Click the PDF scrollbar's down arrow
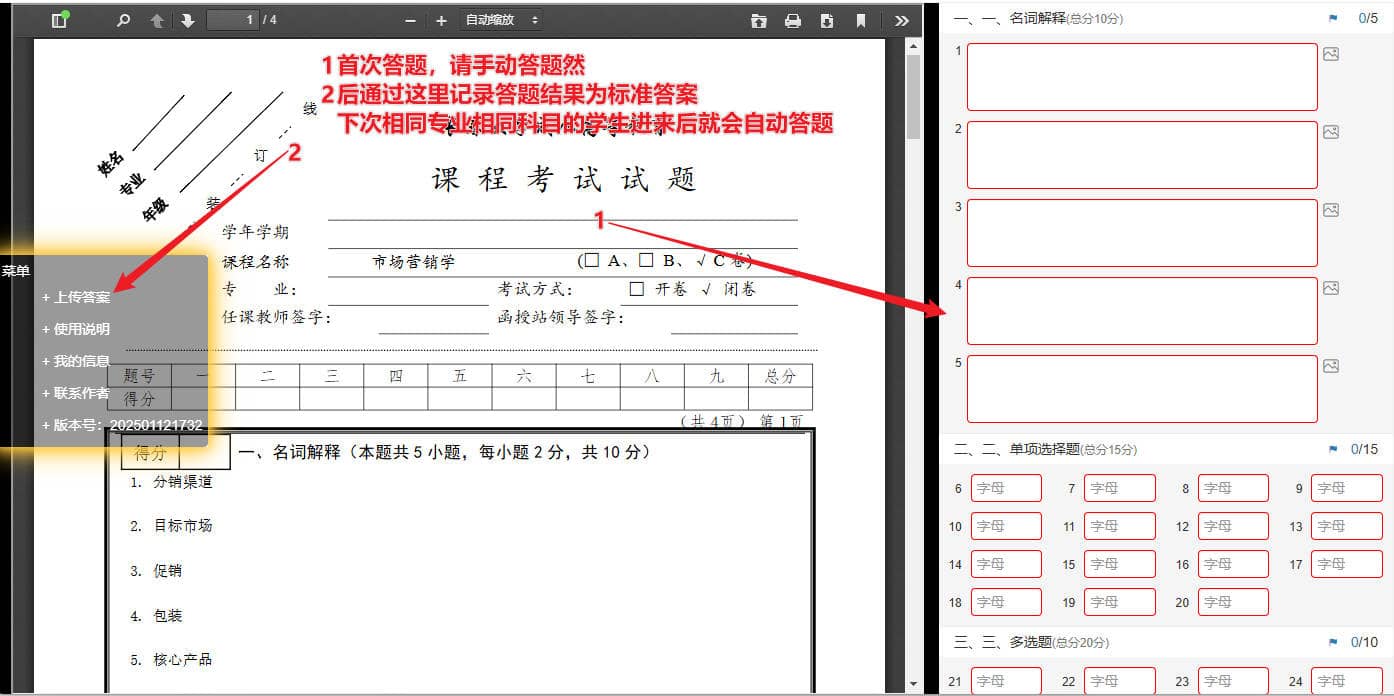This screenshot has height=696, width=1394. coord(913,684)
